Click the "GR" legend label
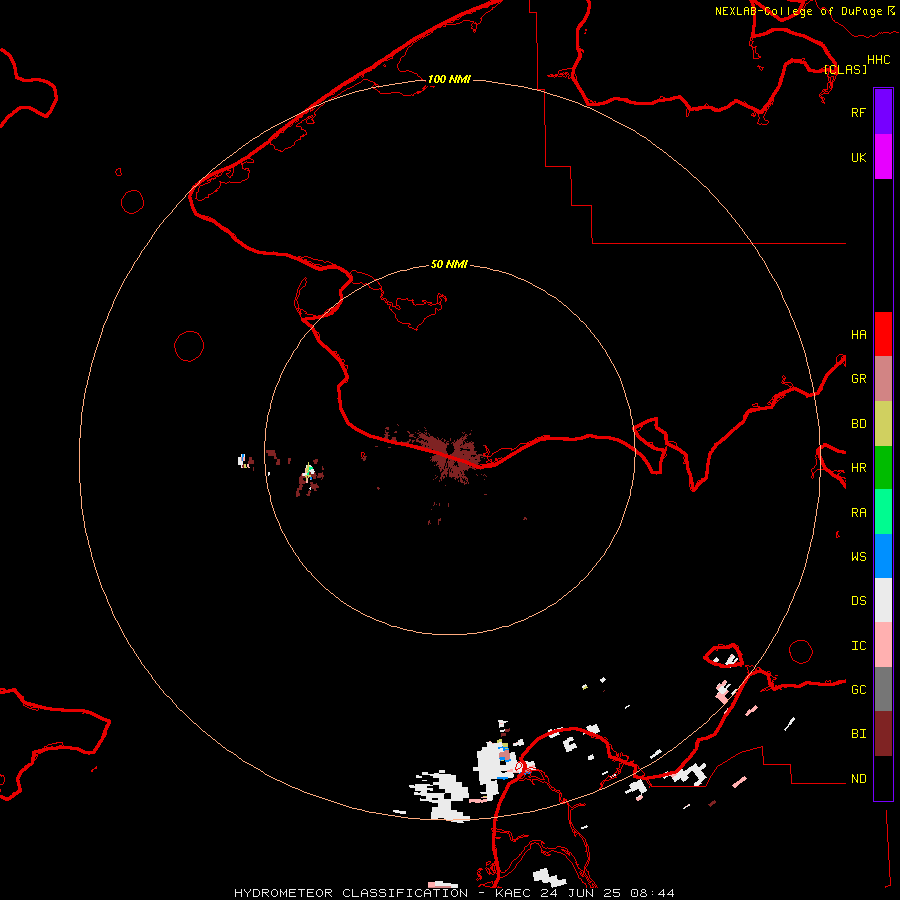This screenshot has width=900, height=900. click(x=858, y=379)
